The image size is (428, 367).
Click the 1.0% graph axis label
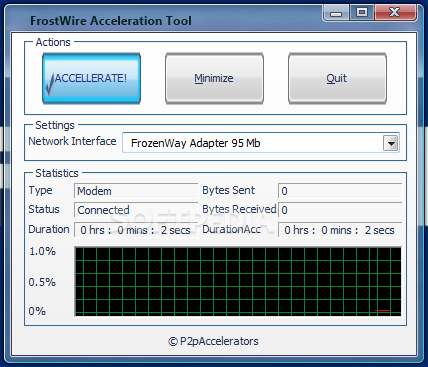42,251
